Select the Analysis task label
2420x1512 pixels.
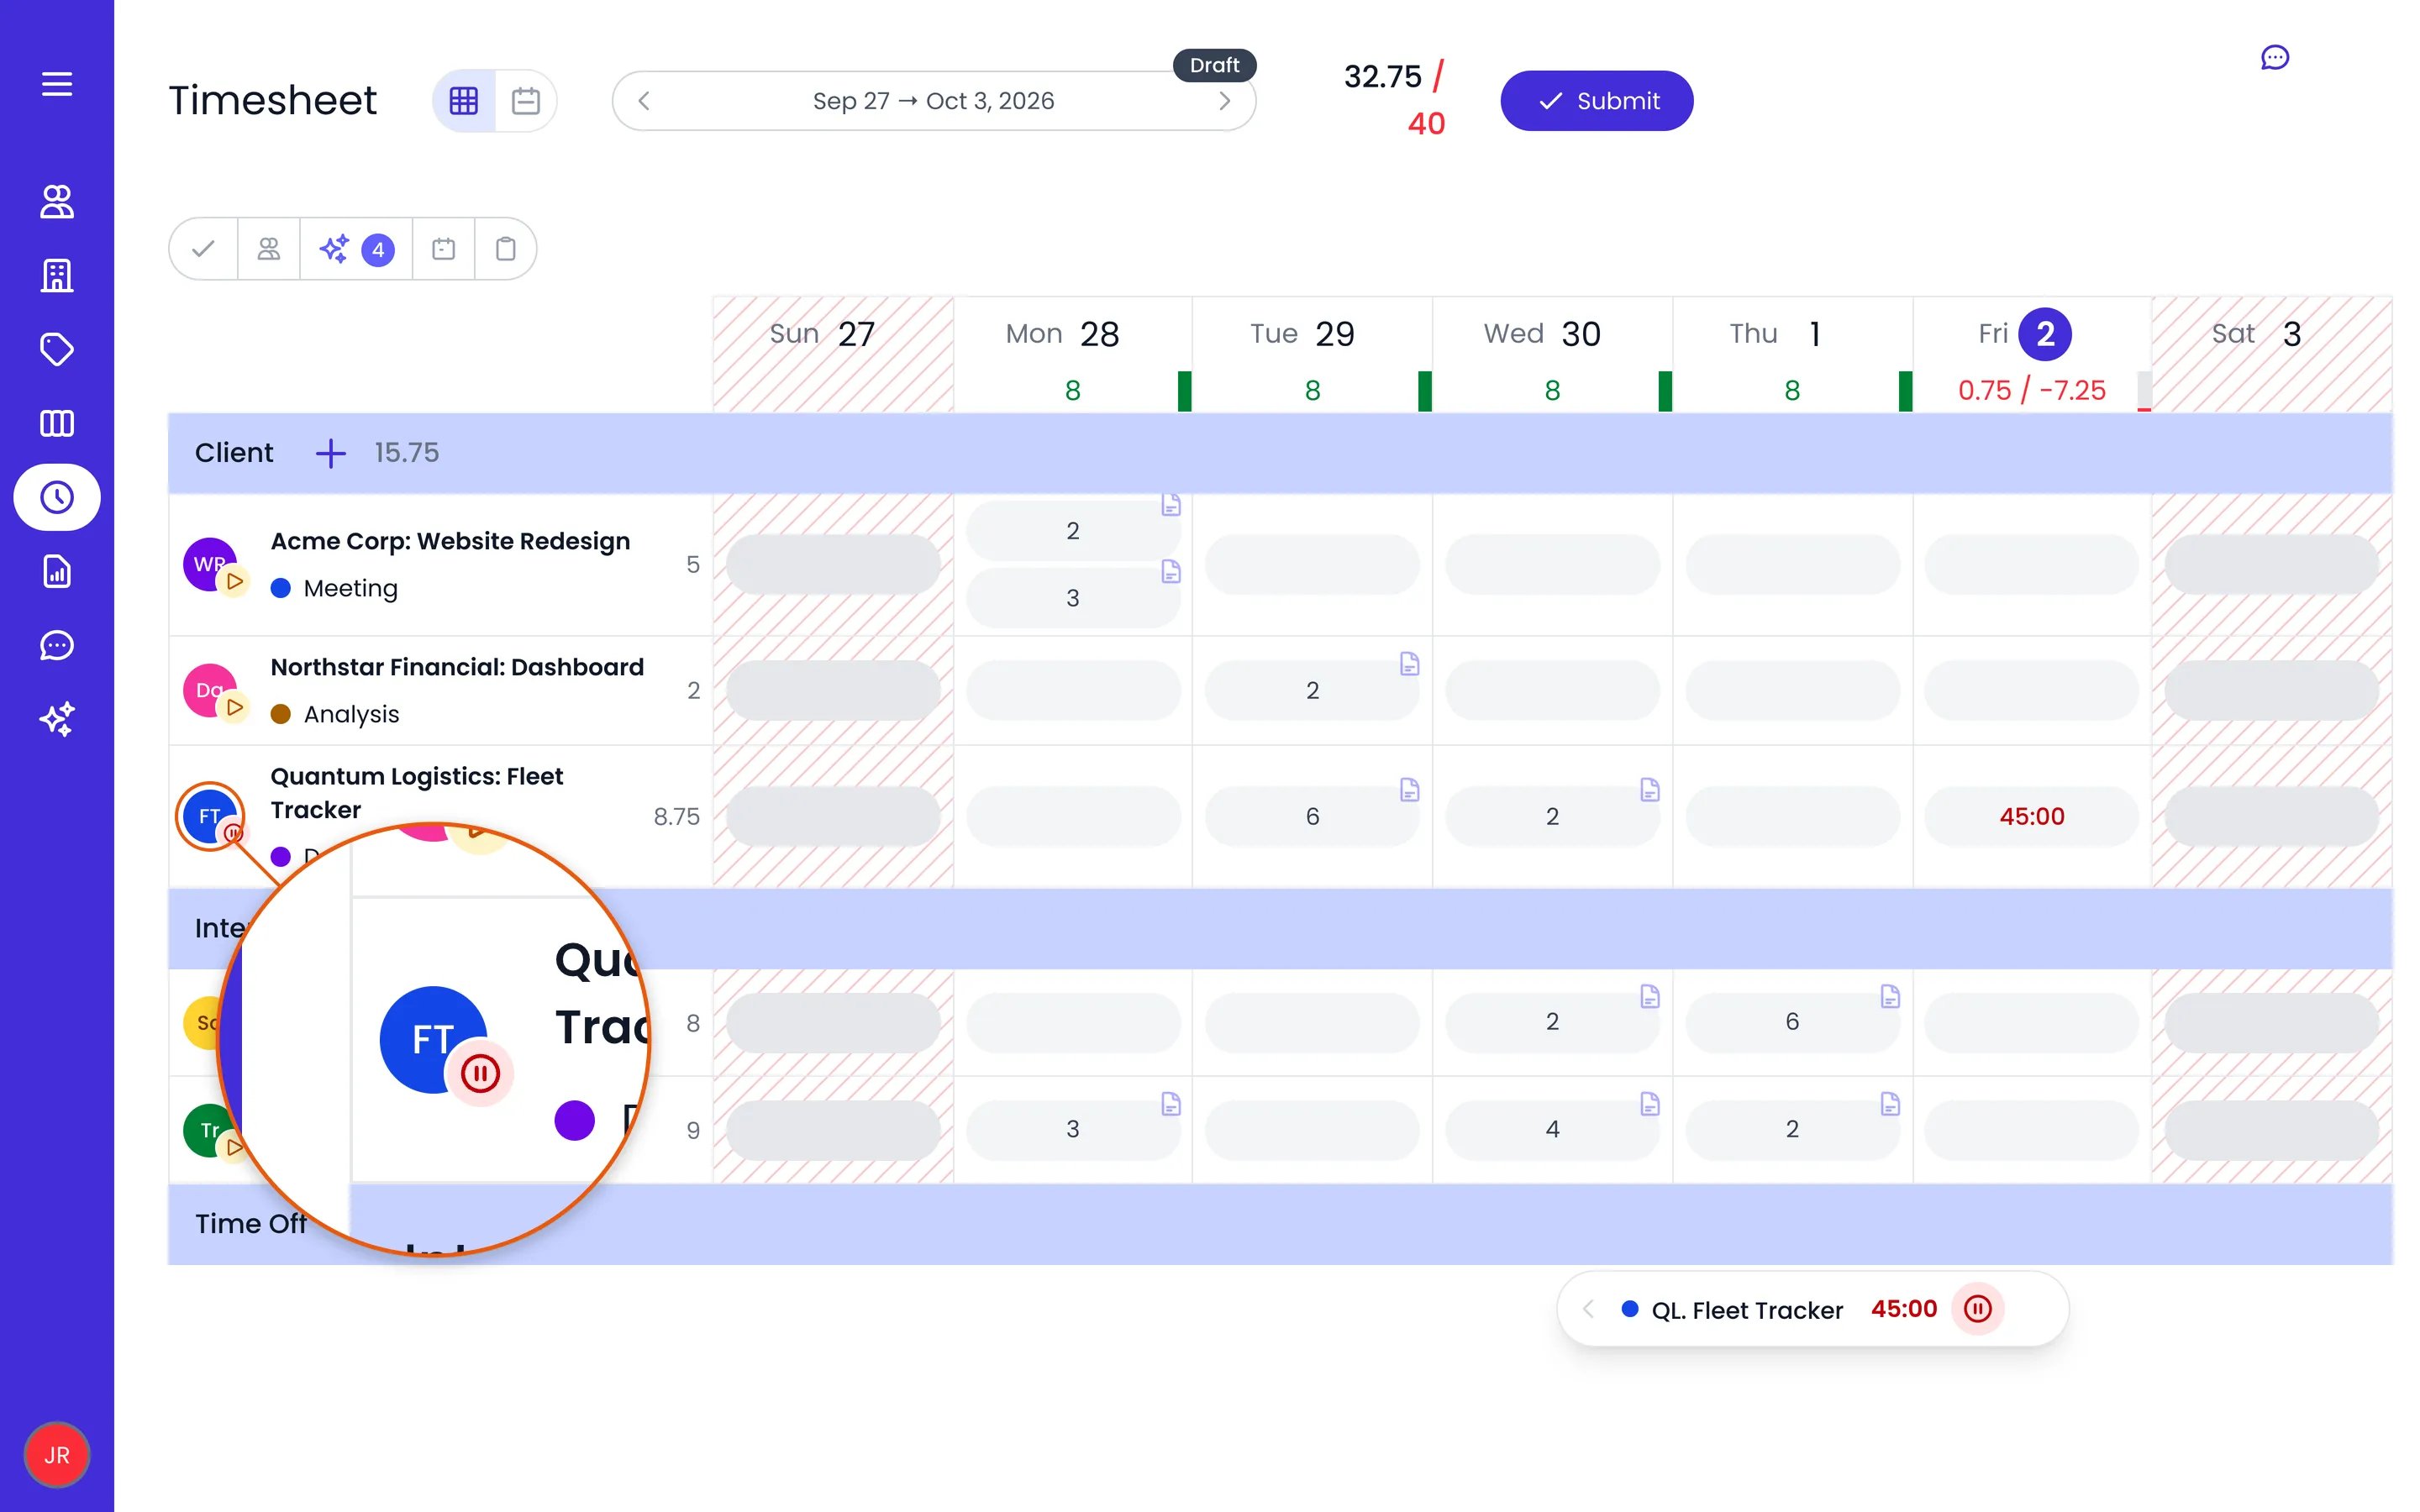pyautogui.click(x=351, y=714)
